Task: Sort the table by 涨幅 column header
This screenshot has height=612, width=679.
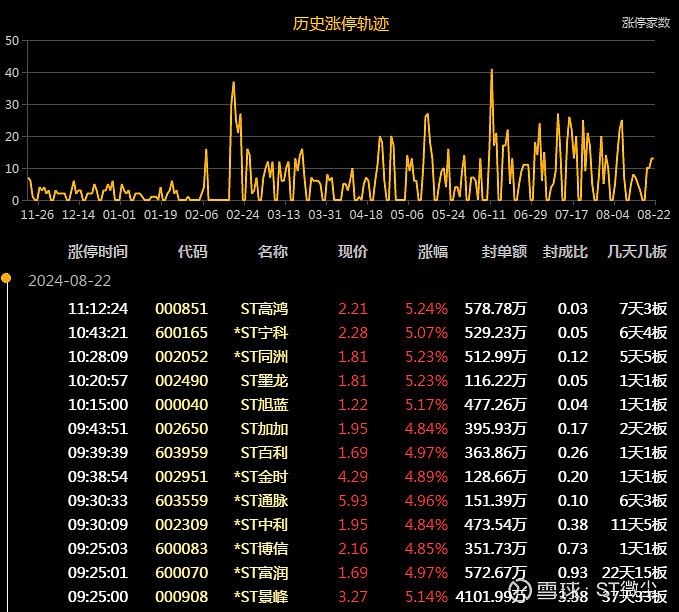Action: pos(432,251)
